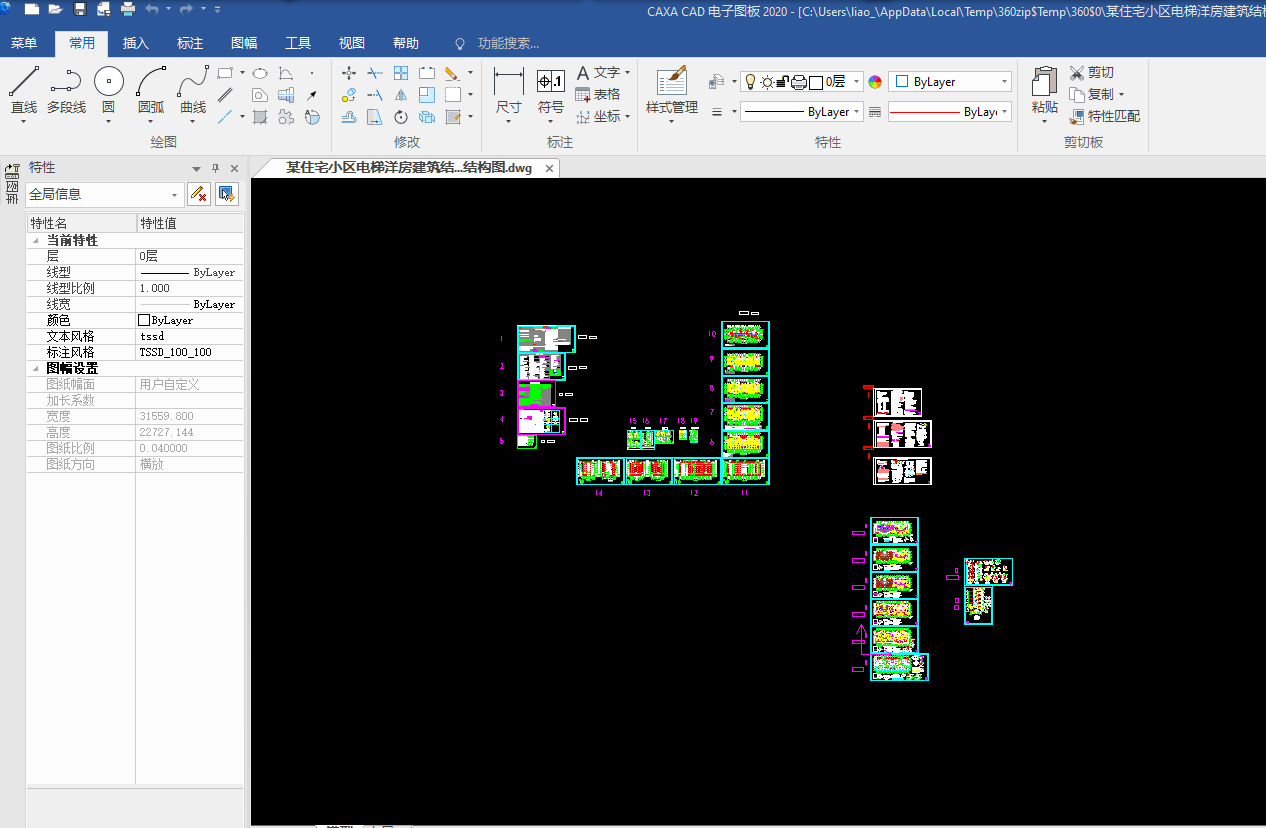The image size is (1266, 828).
Task: Open the 图库 side panel tab
Action: (x=12, y=183)
